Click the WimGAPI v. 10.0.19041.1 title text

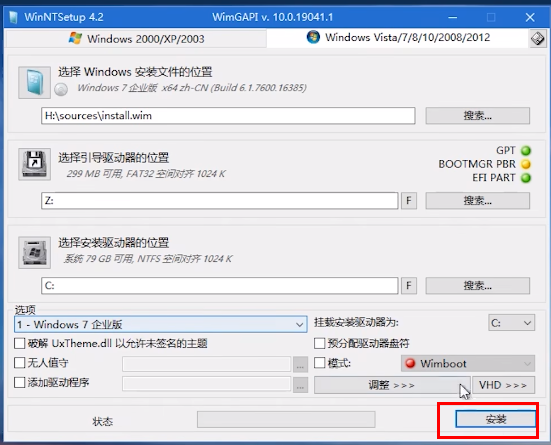tap(272, 17)
